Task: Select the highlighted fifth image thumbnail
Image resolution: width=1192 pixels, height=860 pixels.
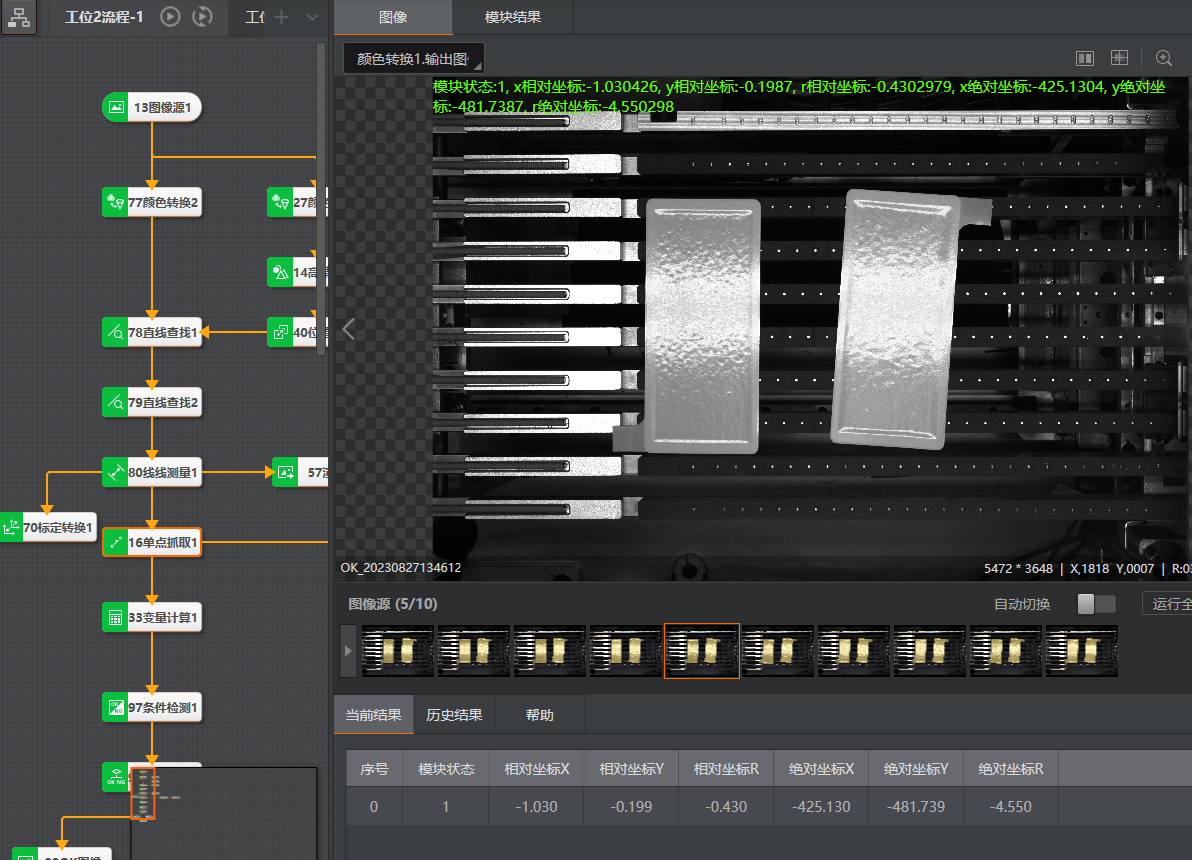Action: coord(702,651)
